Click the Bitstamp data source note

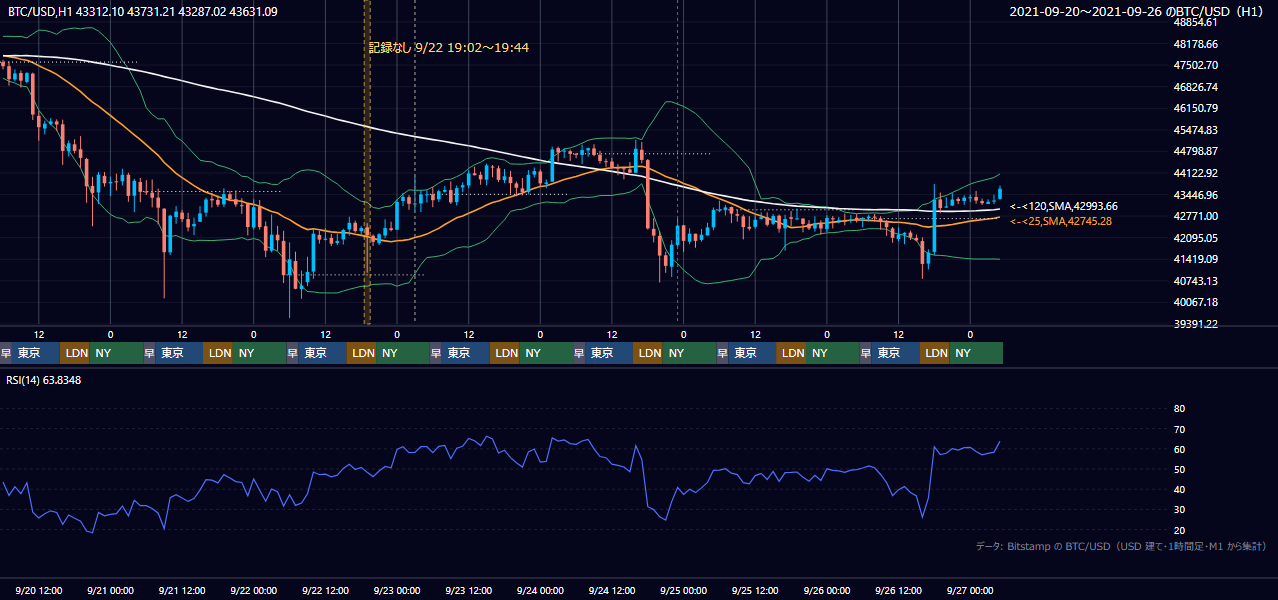[1121, 546]
